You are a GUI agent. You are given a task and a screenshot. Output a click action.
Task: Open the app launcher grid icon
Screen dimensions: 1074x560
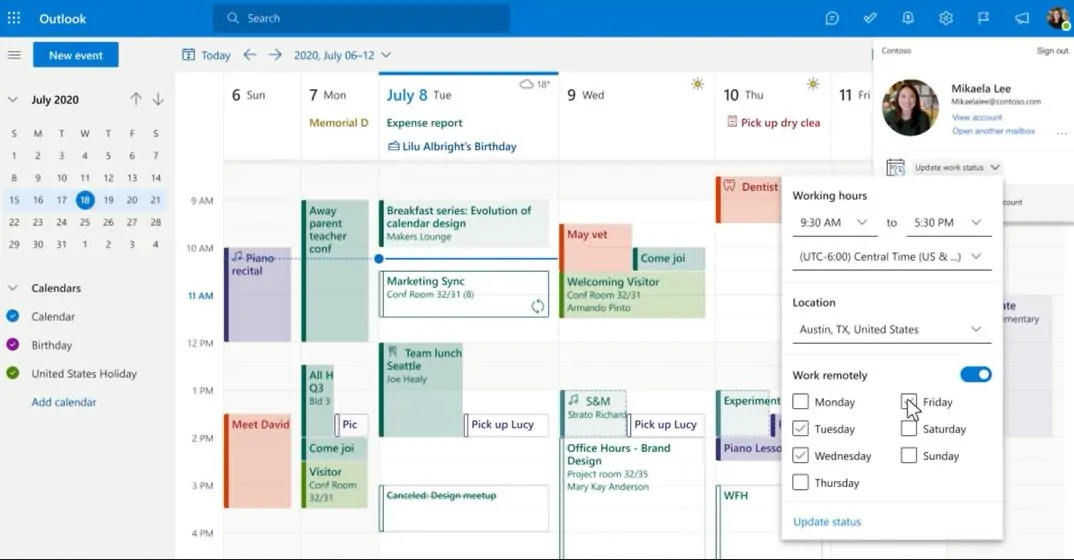(x=14, y=18)
